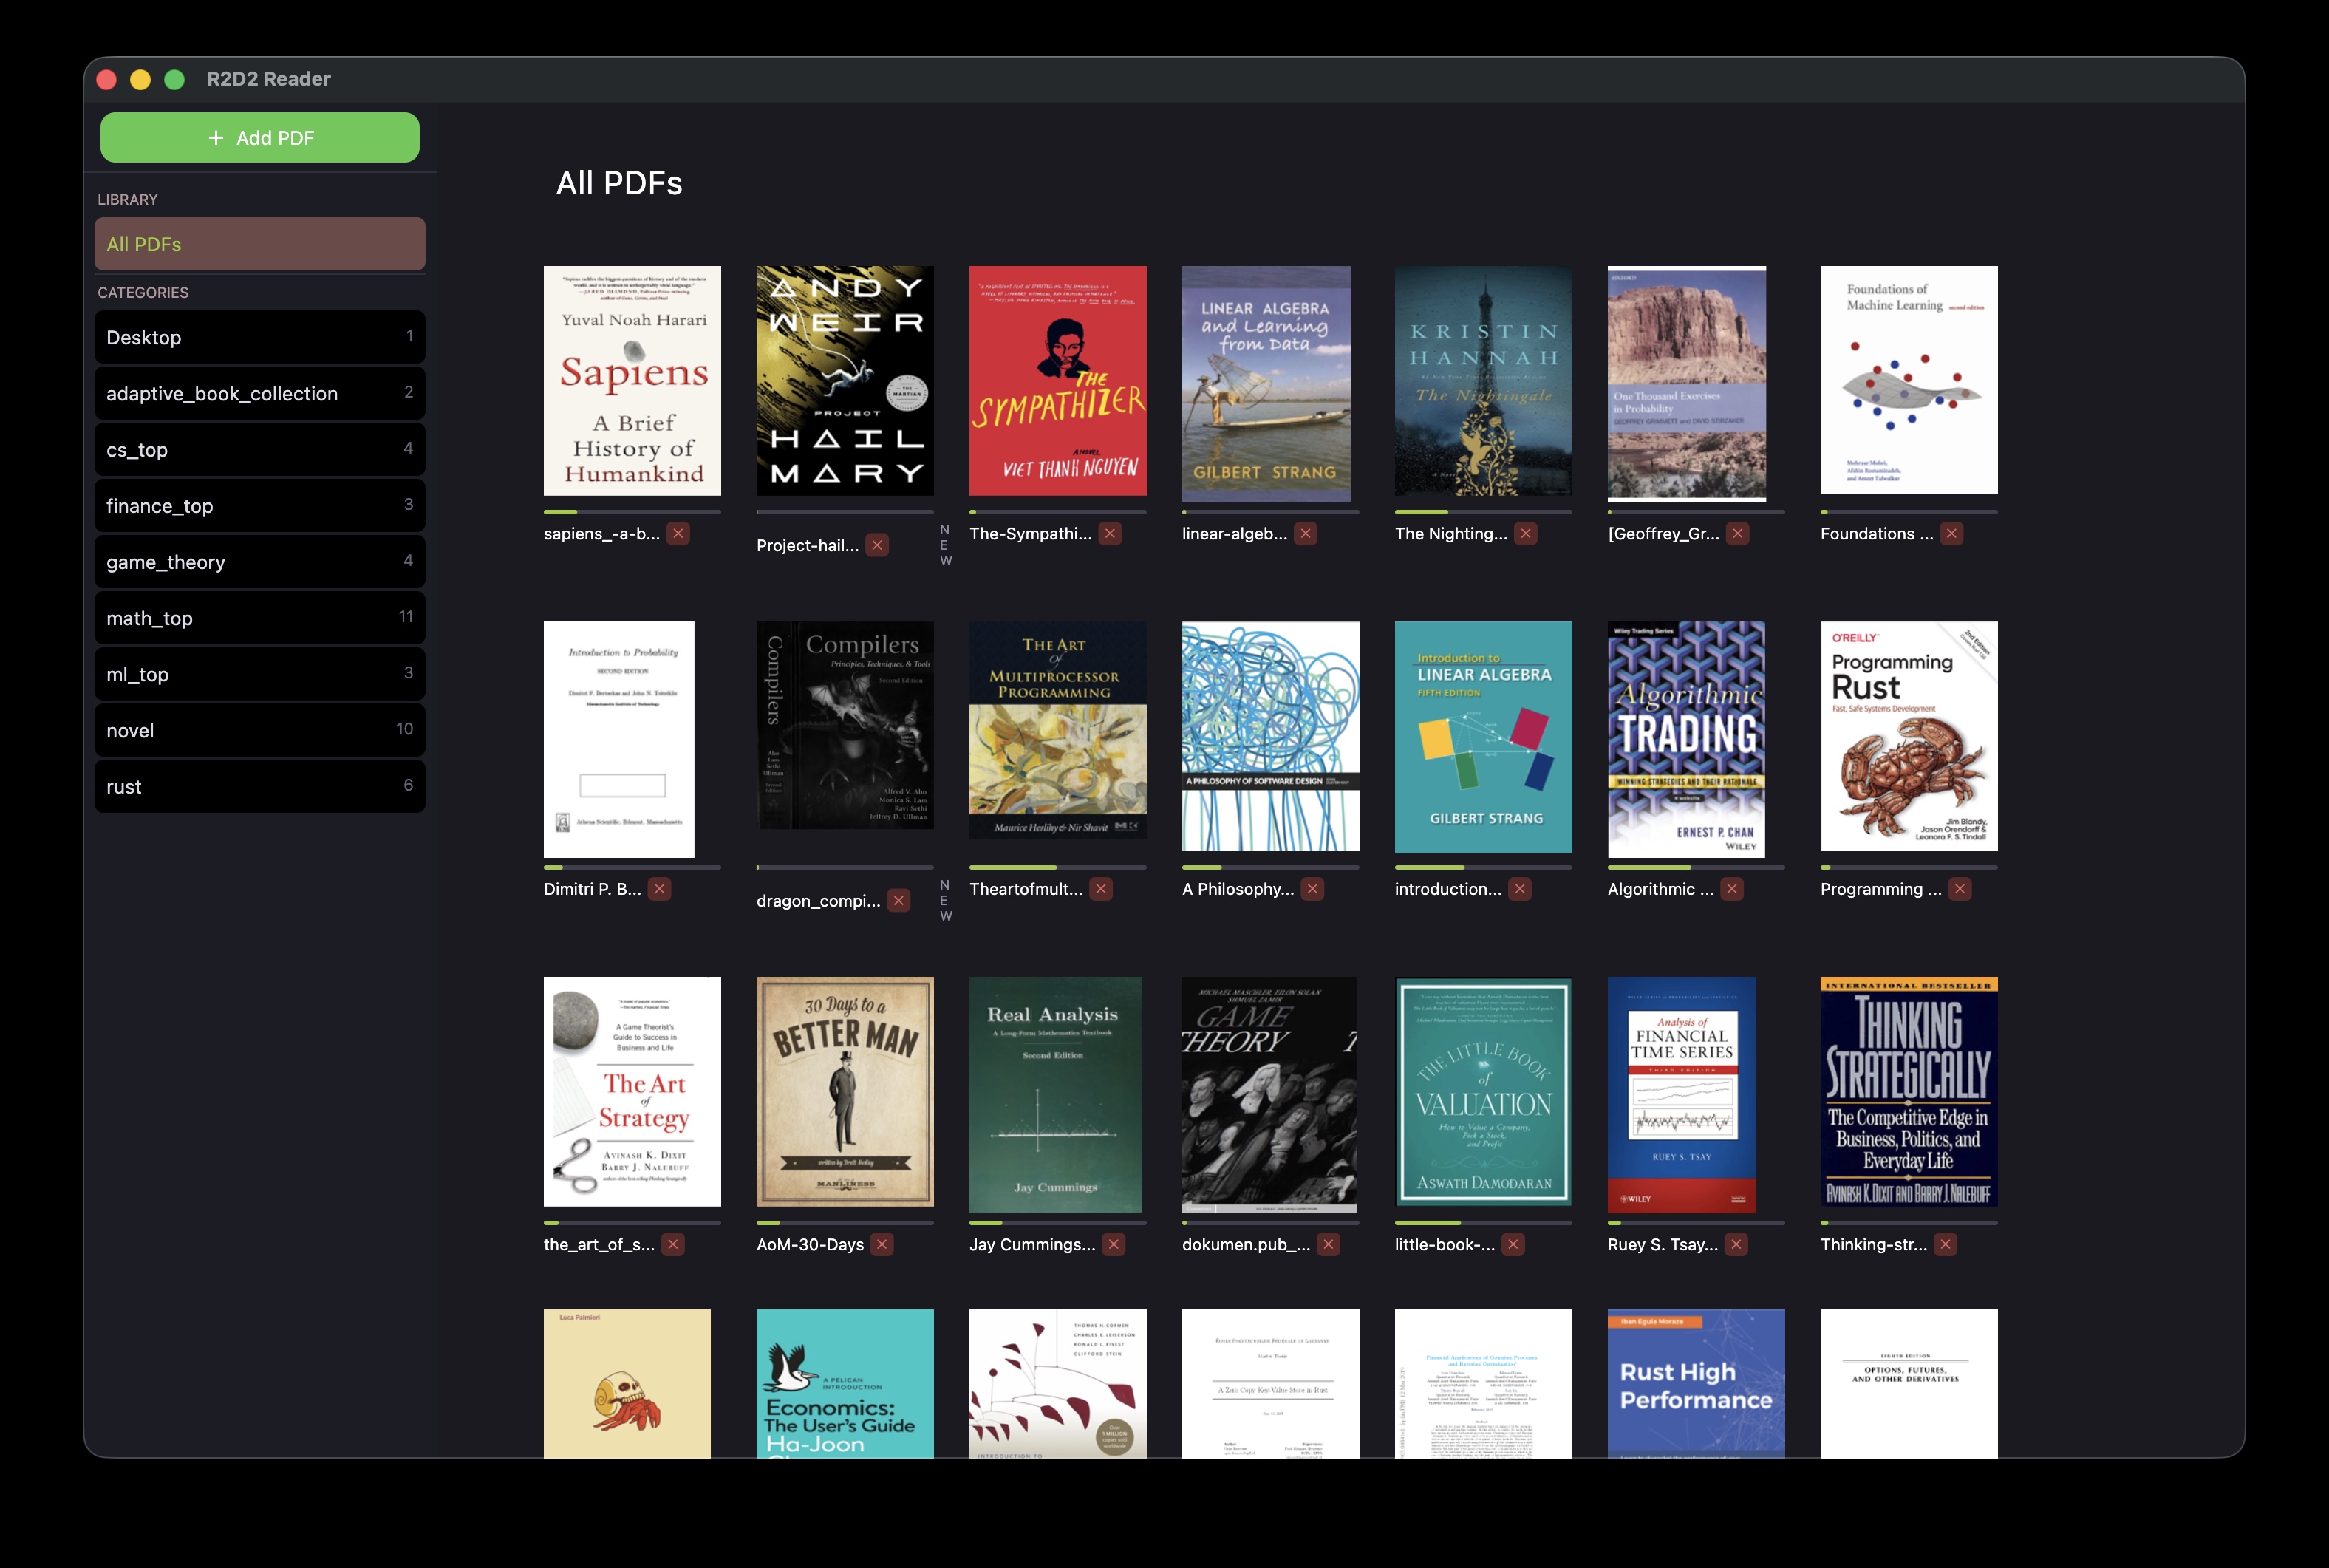Open the finance_top category
This screenshot has width=2329, height=1568.
[260, 505]
